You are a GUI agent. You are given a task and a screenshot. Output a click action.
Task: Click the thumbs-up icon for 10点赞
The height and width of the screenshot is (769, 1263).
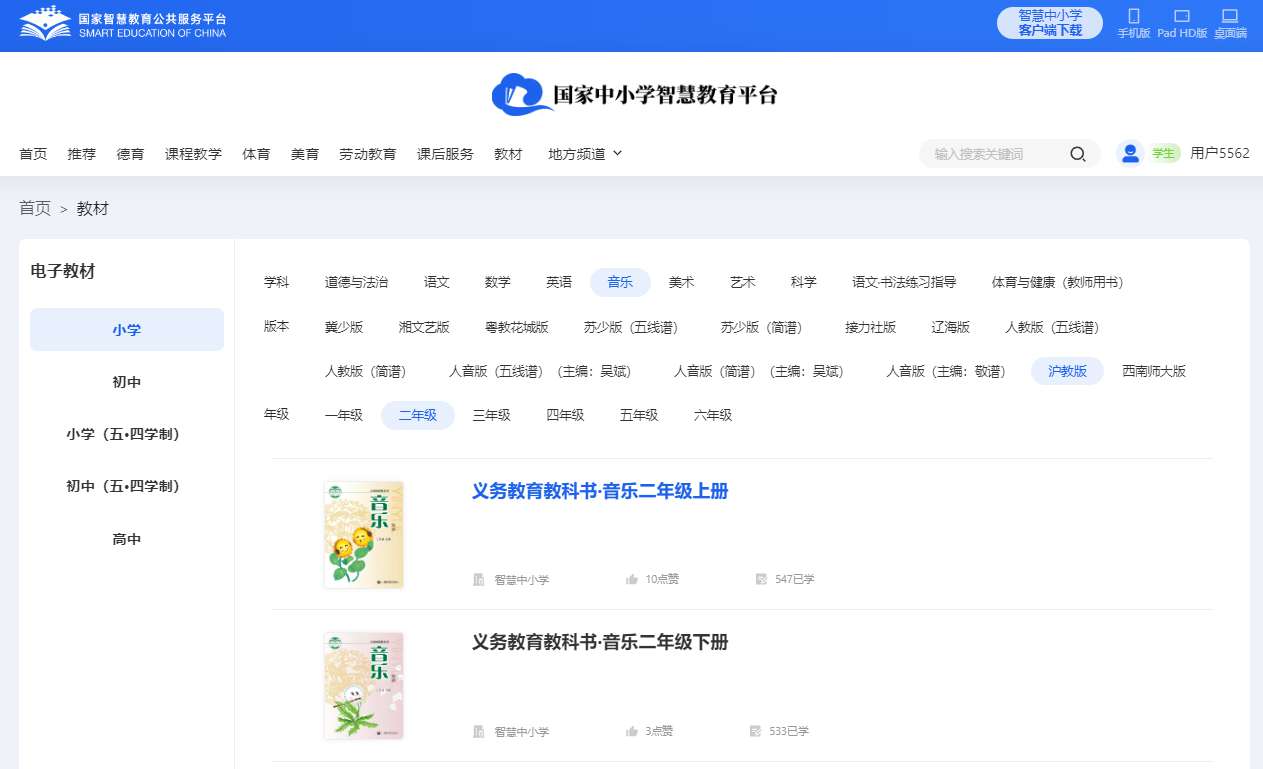(632, 579)
